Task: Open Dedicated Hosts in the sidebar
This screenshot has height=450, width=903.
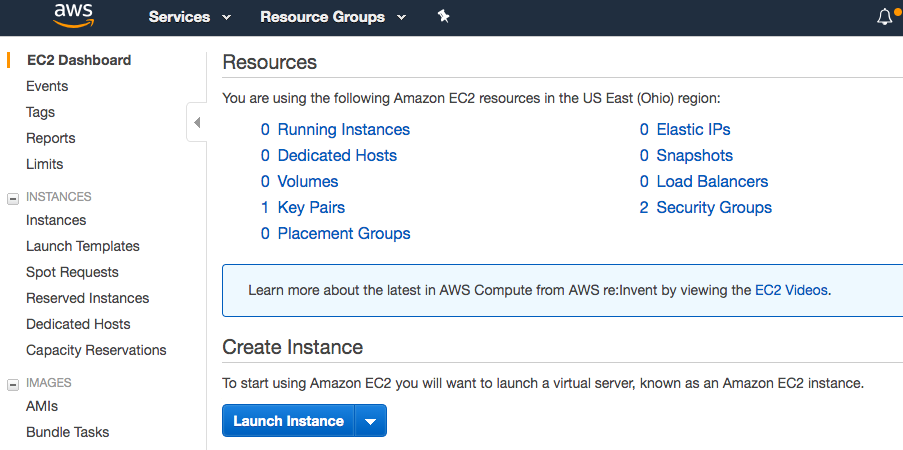Action: [78, 324]
